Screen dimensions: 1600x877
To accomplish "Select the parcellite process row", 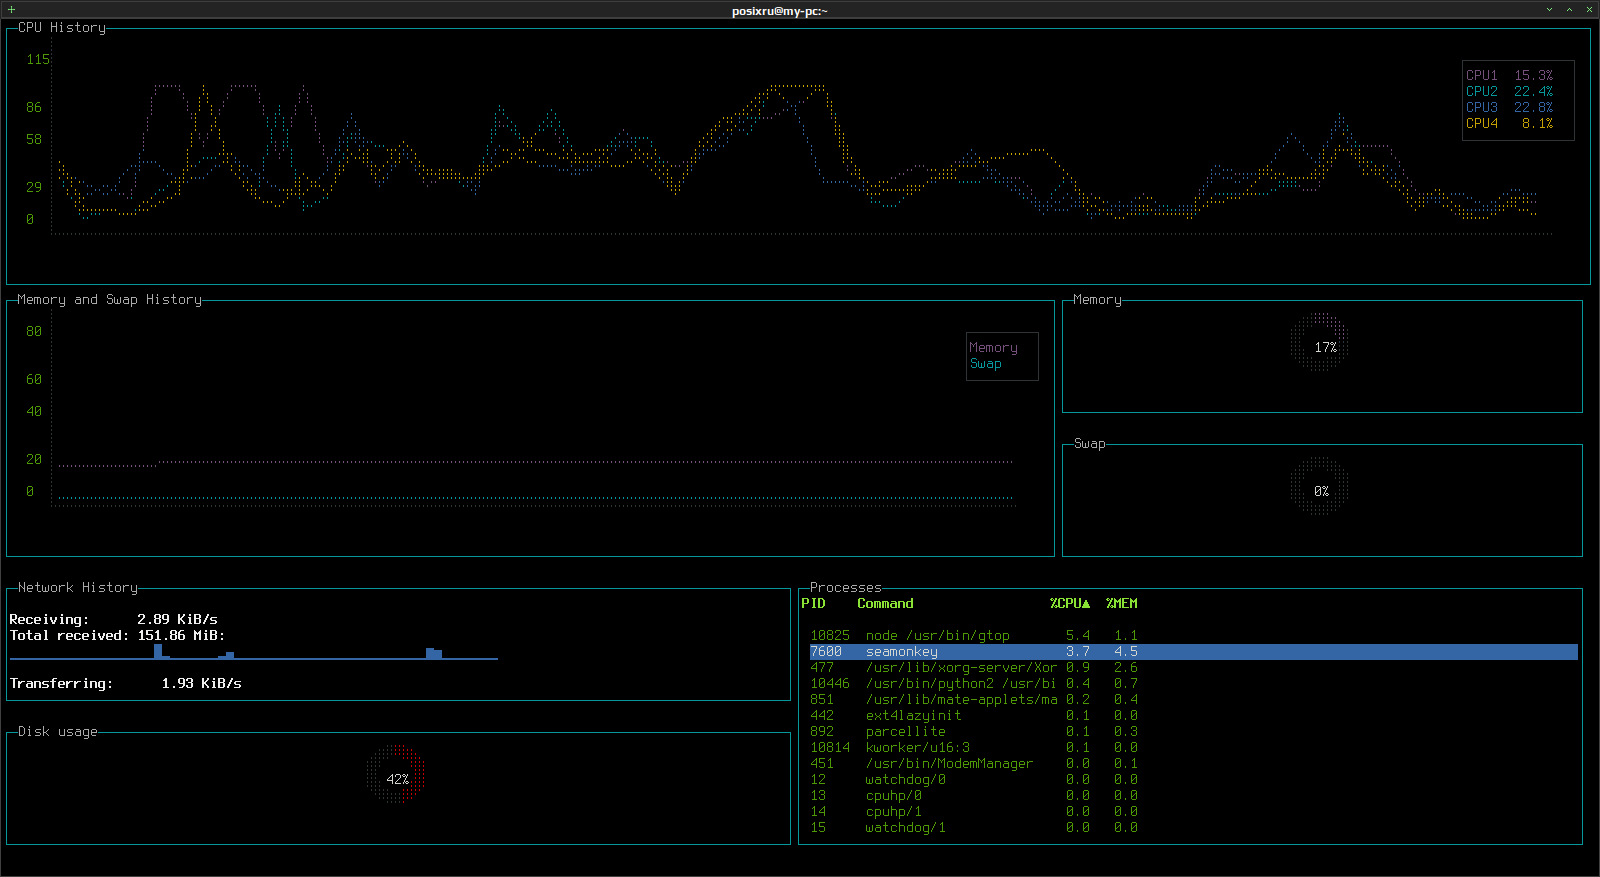I will tap(1194, 731).
